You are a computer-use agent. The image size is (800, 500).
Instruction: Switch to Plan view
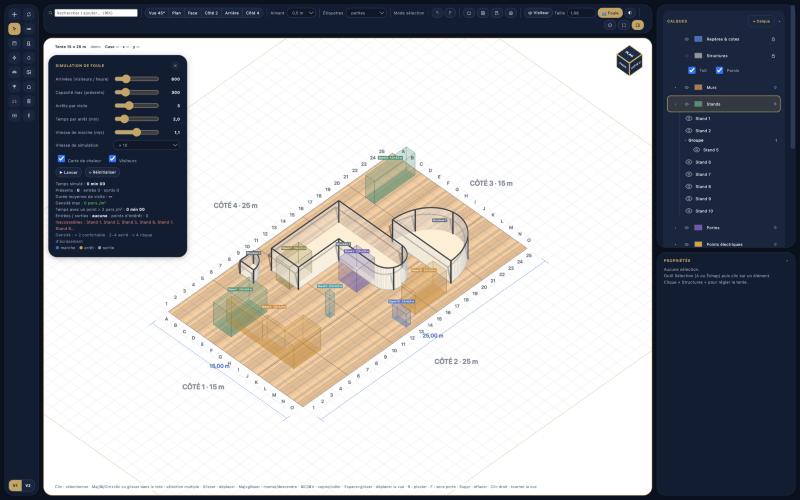tap(177, 13)
